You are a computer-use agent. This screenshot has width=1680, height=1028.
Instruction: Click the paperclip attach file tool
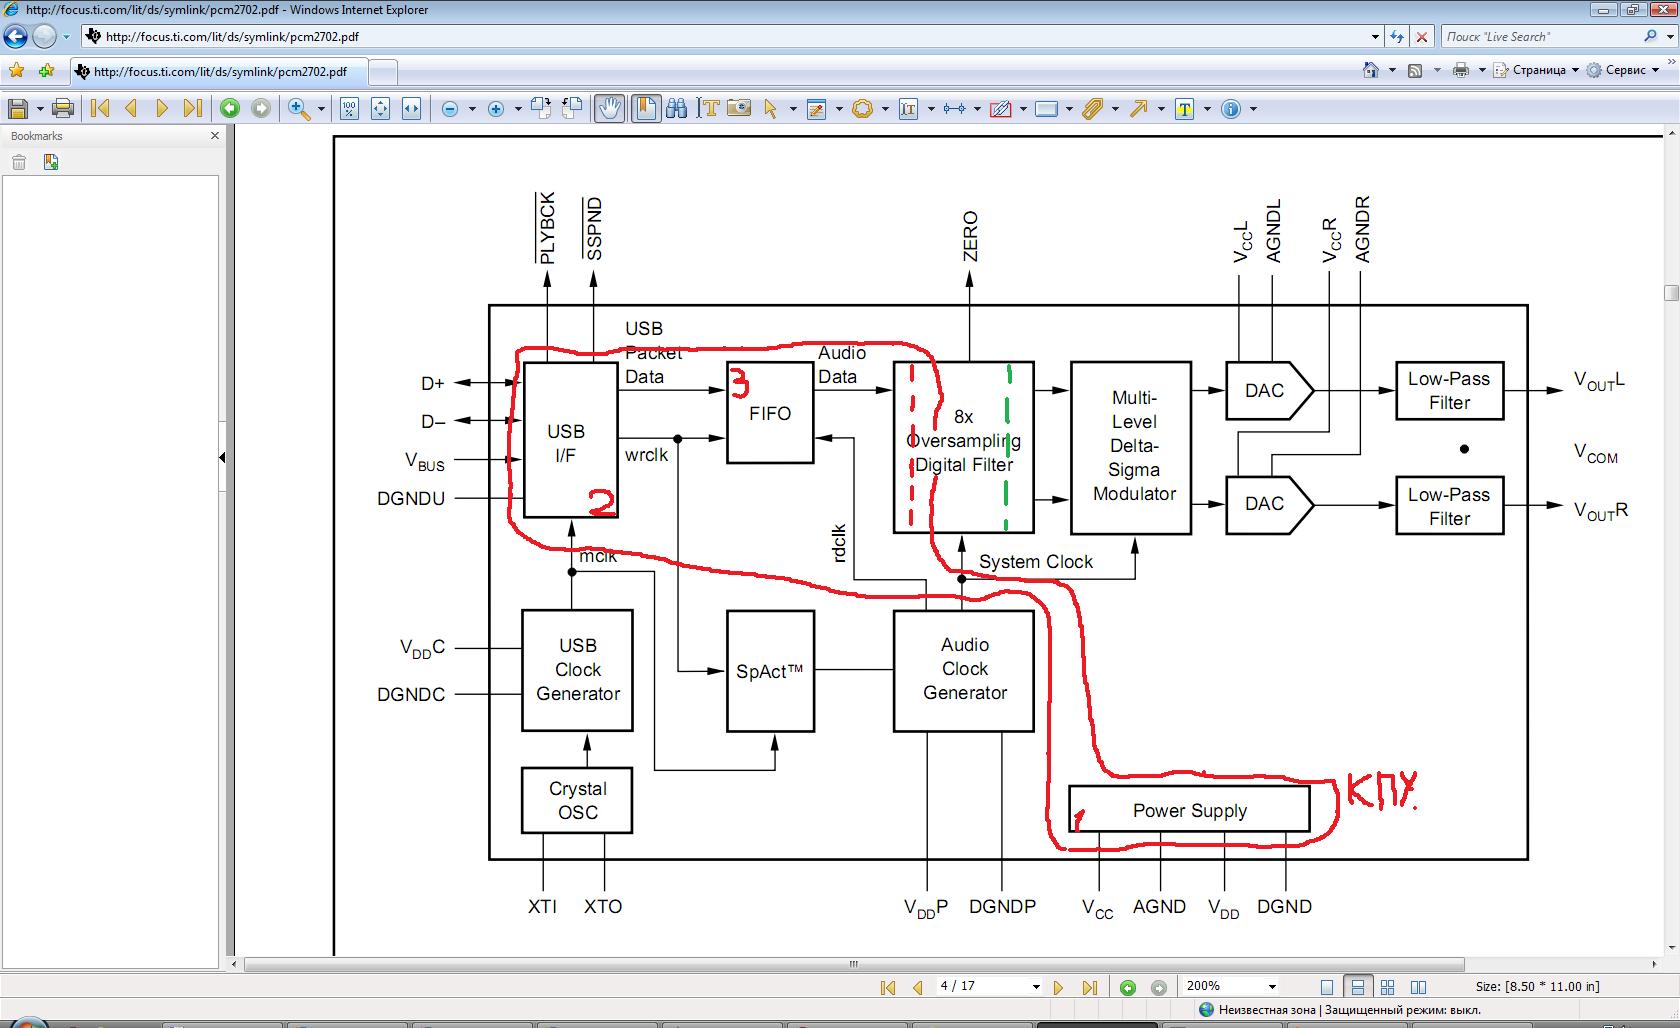coord(1092,109)
